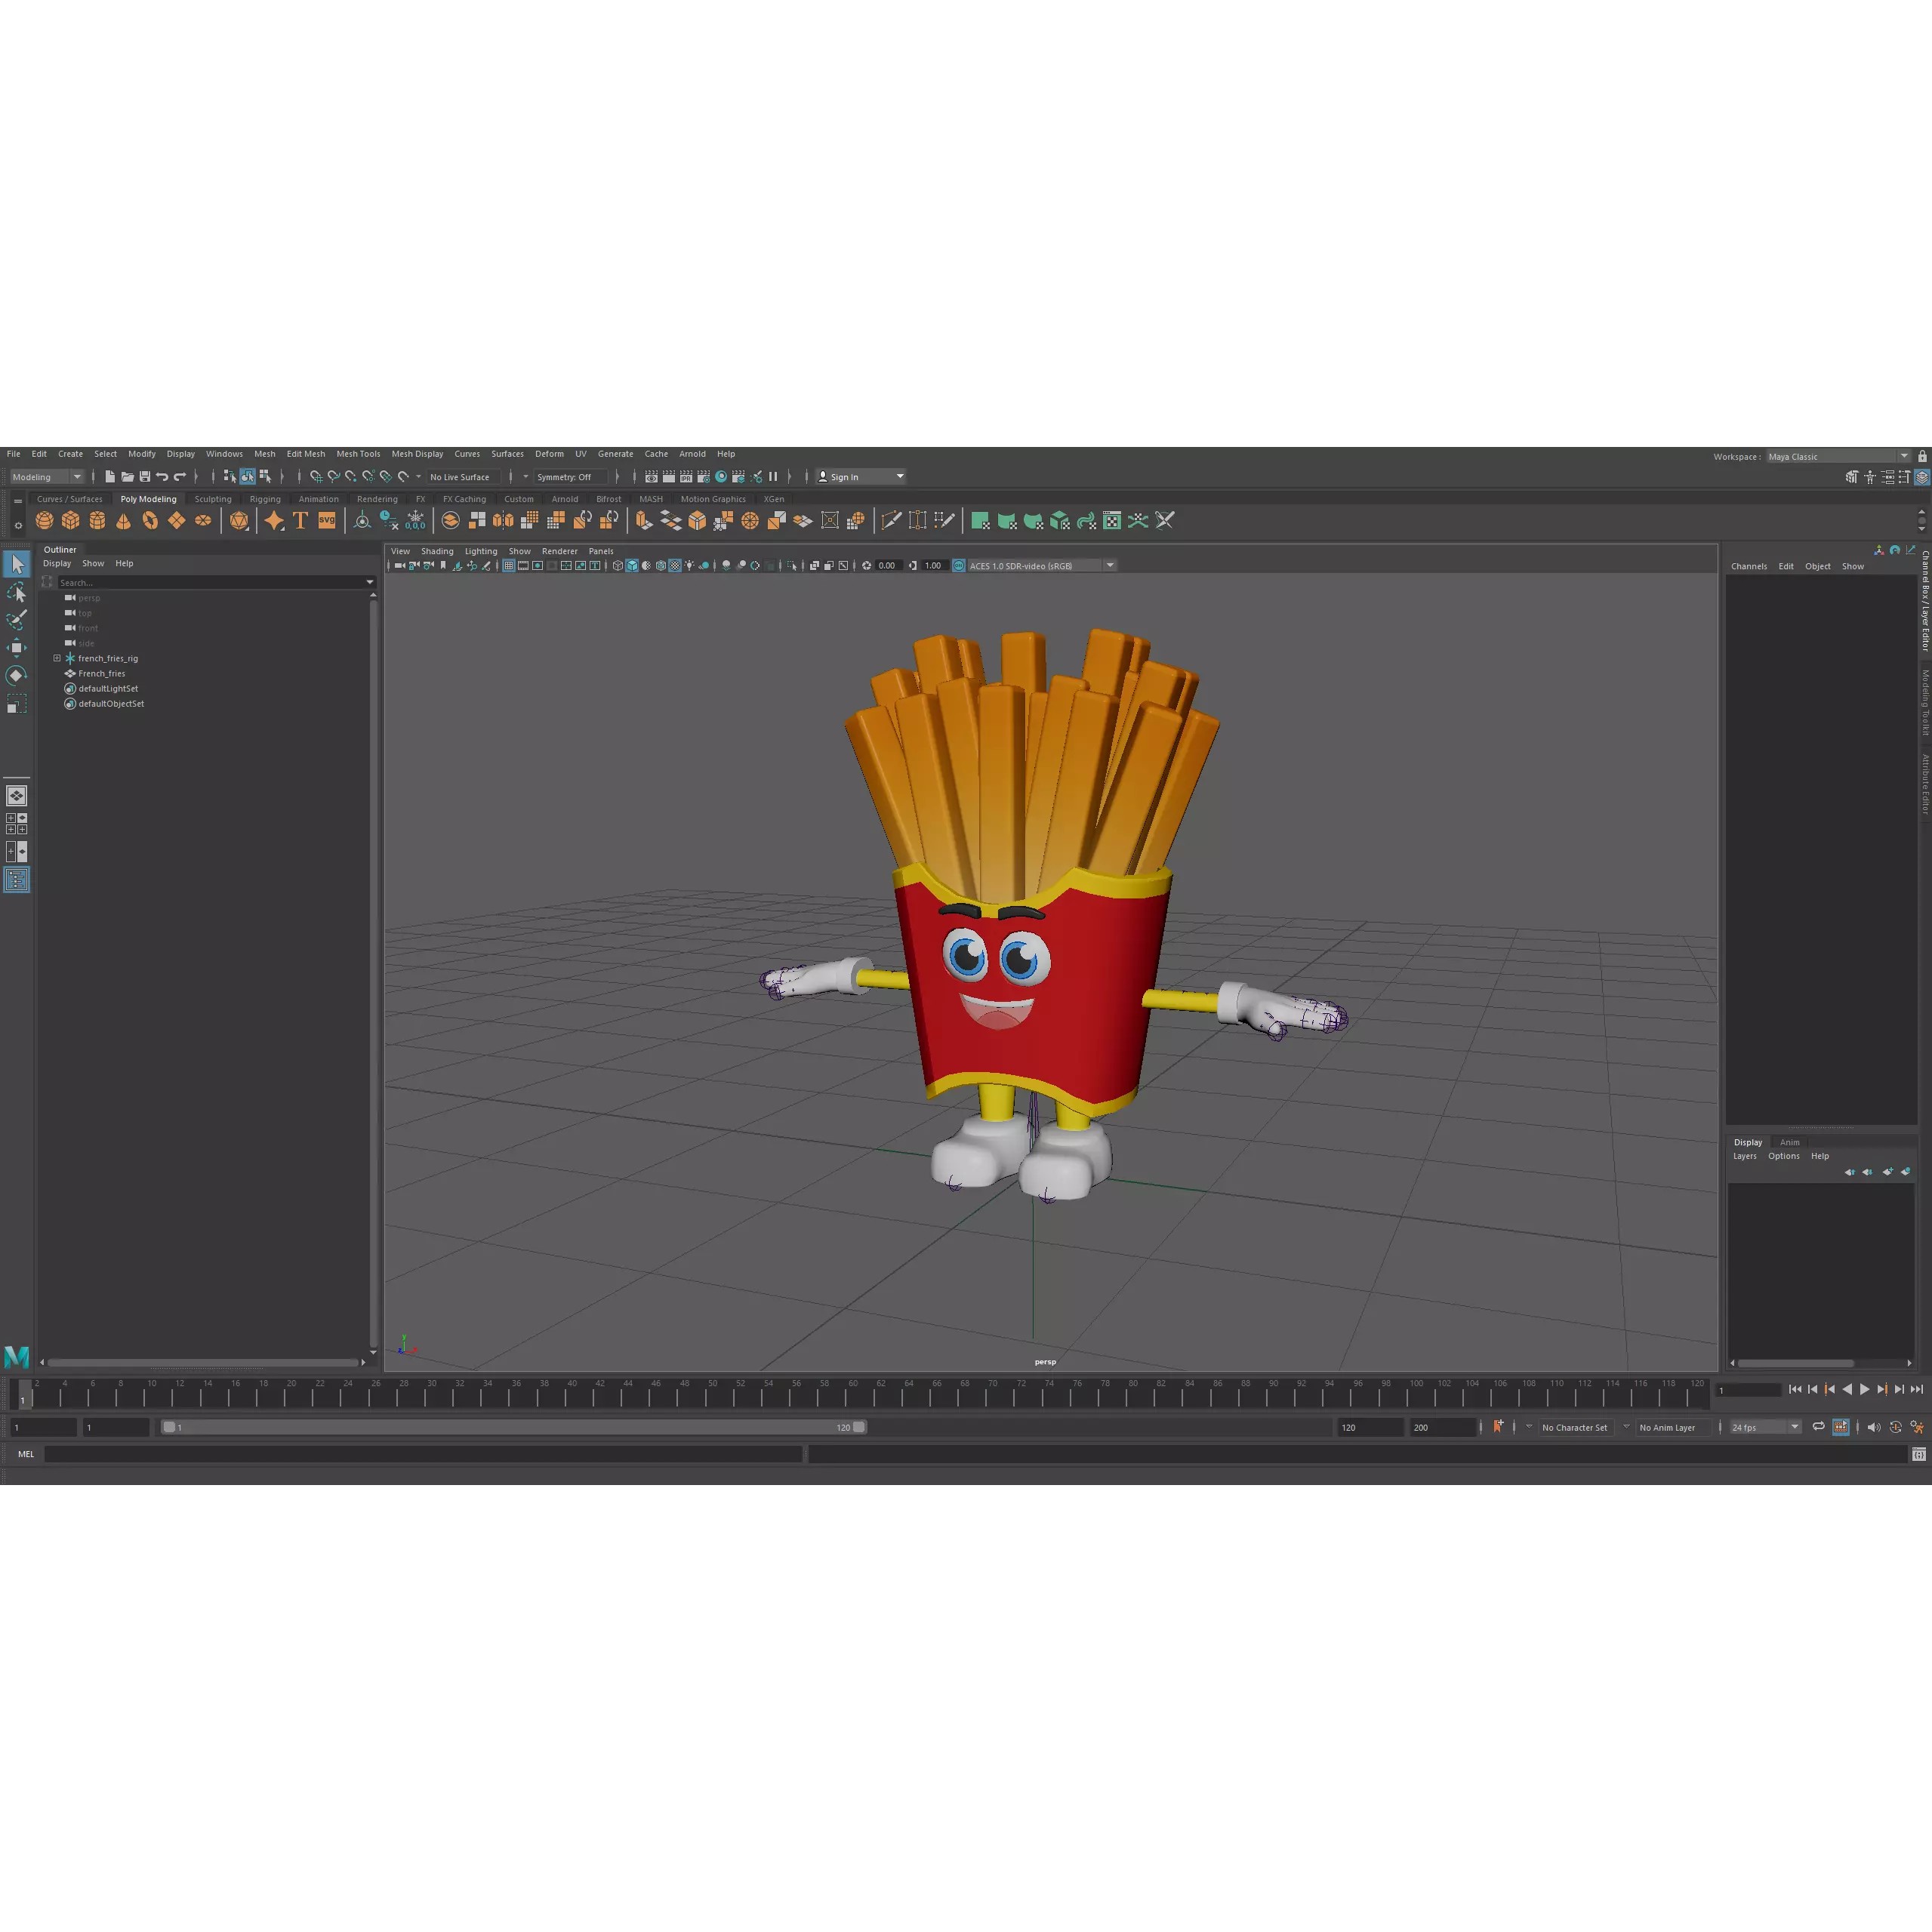
Task: Expand the french_fries_rig node in the Outliner
Action: coord(57,658)
